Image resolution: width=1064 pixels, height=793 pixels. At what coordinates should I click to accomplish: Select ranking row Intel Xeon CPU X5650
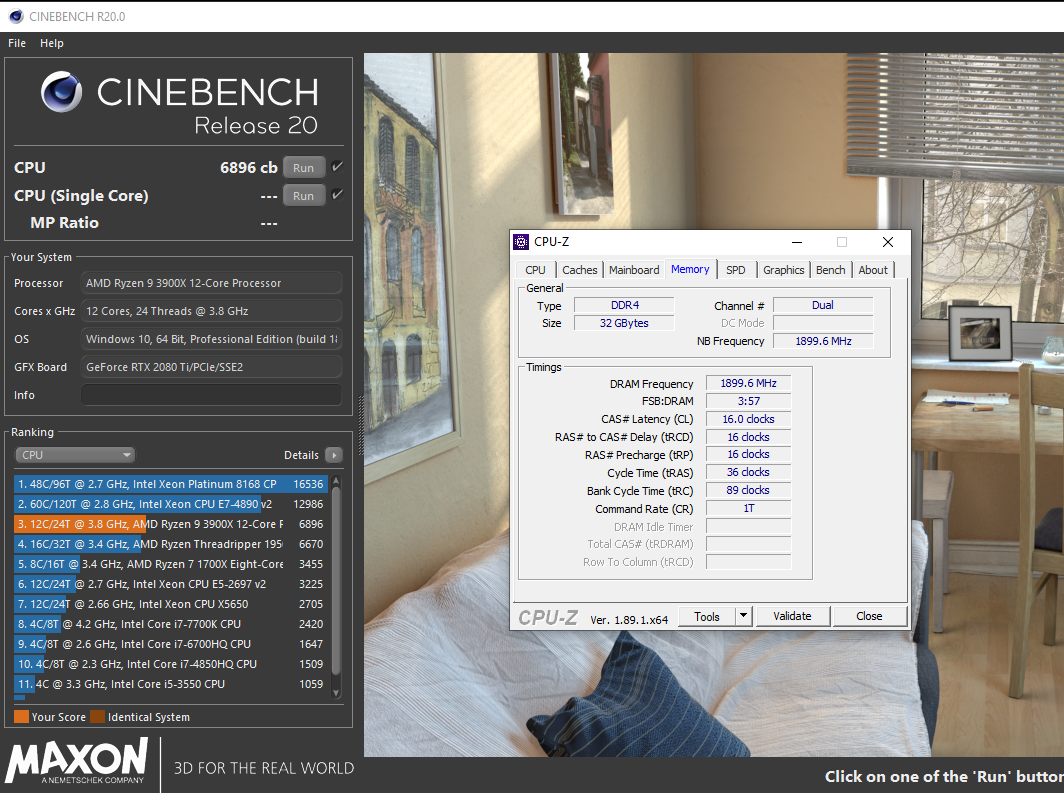[x=170, y=604]
